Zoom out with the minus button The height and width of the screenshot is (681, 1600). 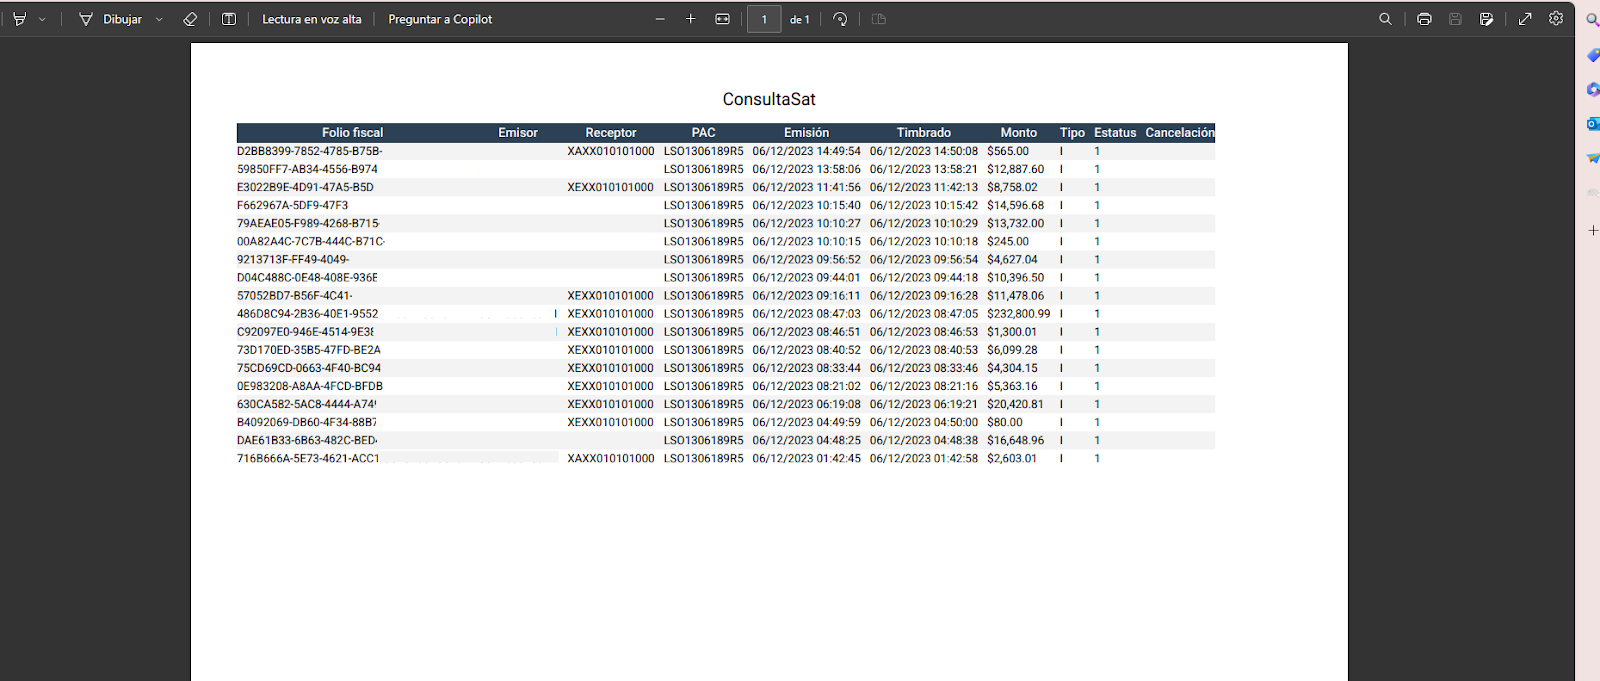[660, 19]
